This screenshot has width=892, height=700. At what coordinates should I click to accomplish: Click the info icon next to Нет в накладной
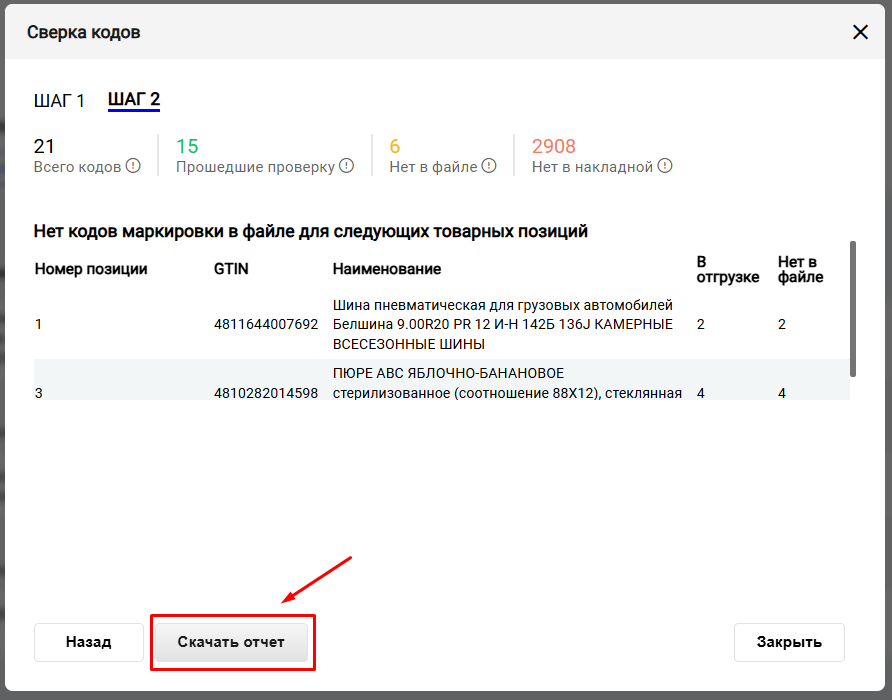[x=665, y=167]
